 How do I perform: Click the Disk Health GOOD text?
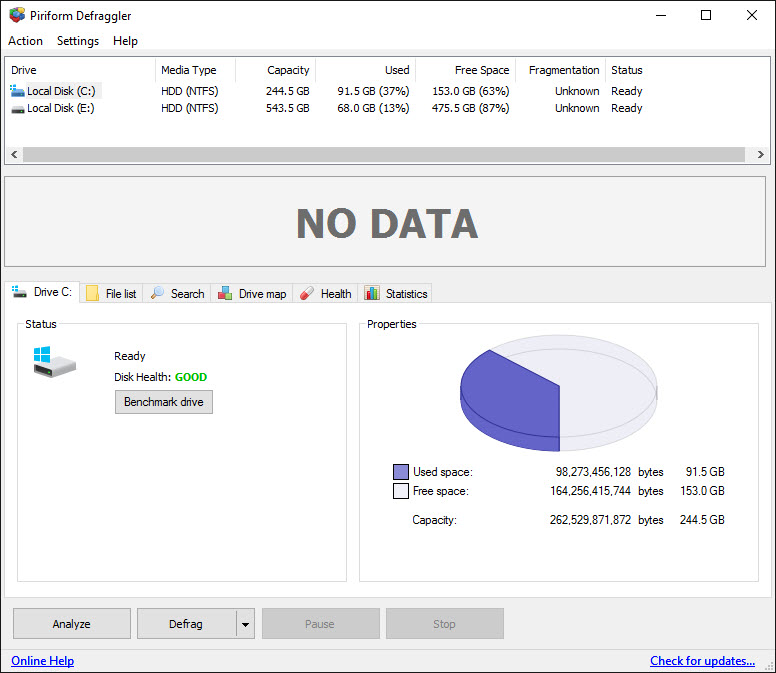(191, 377)
